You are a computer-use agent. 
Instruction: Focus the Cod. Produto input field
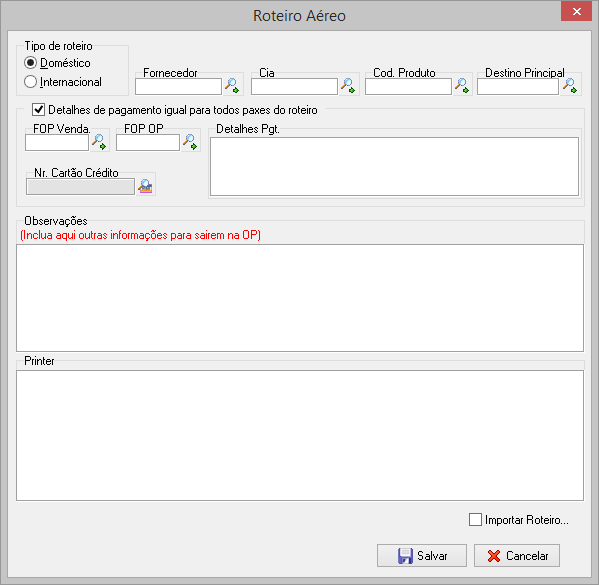click(x=408, y=86)
